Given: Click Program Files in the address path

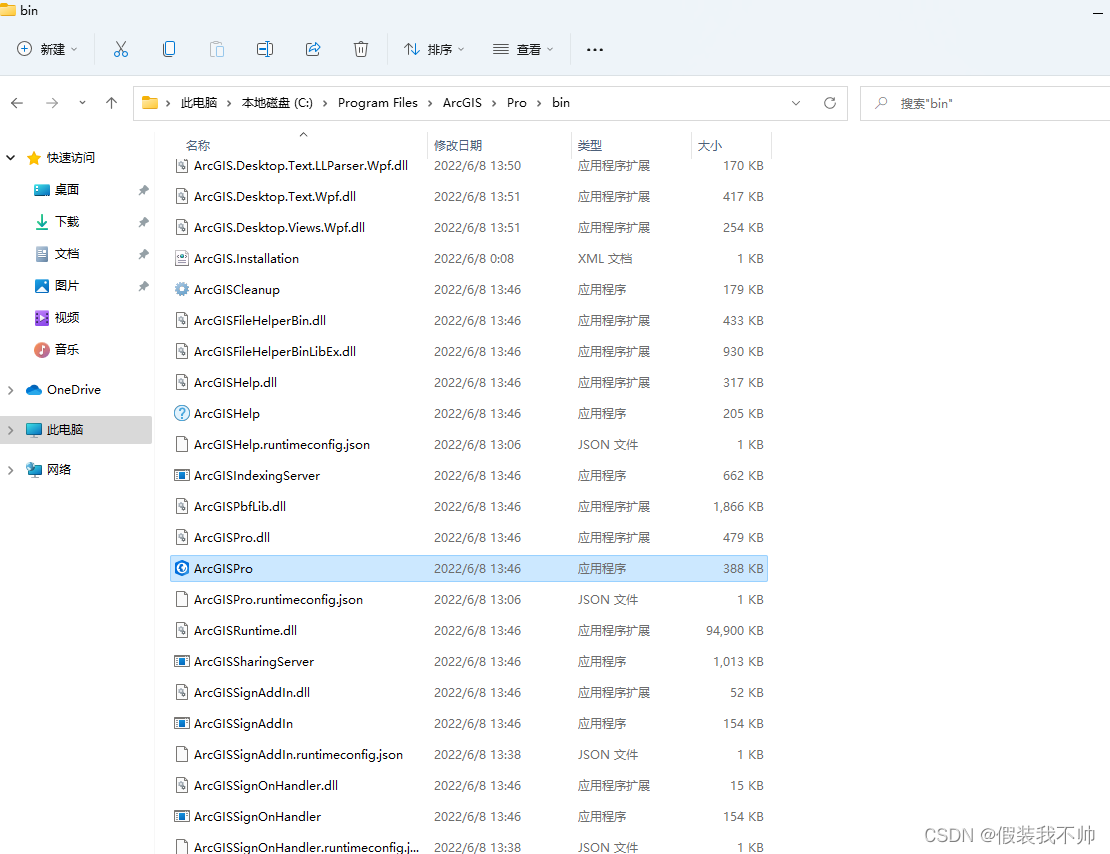Looking at the screenshot, I should click(378, 103).
